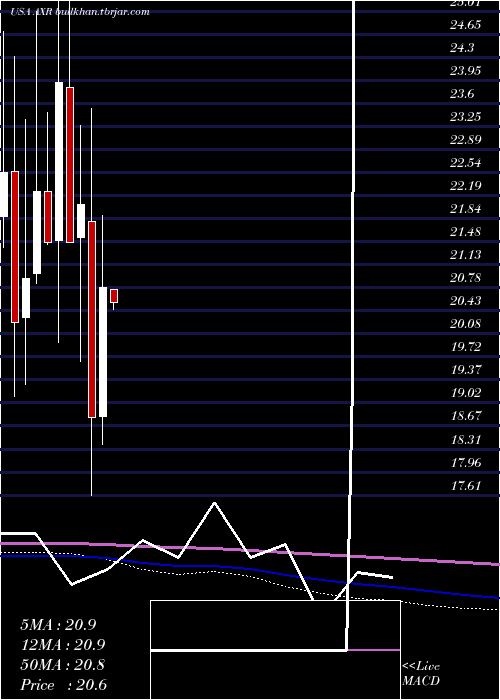This screenshot has height=700, width=500.
Task: Click the 50MA : 20.8 value
Action: 62,665
